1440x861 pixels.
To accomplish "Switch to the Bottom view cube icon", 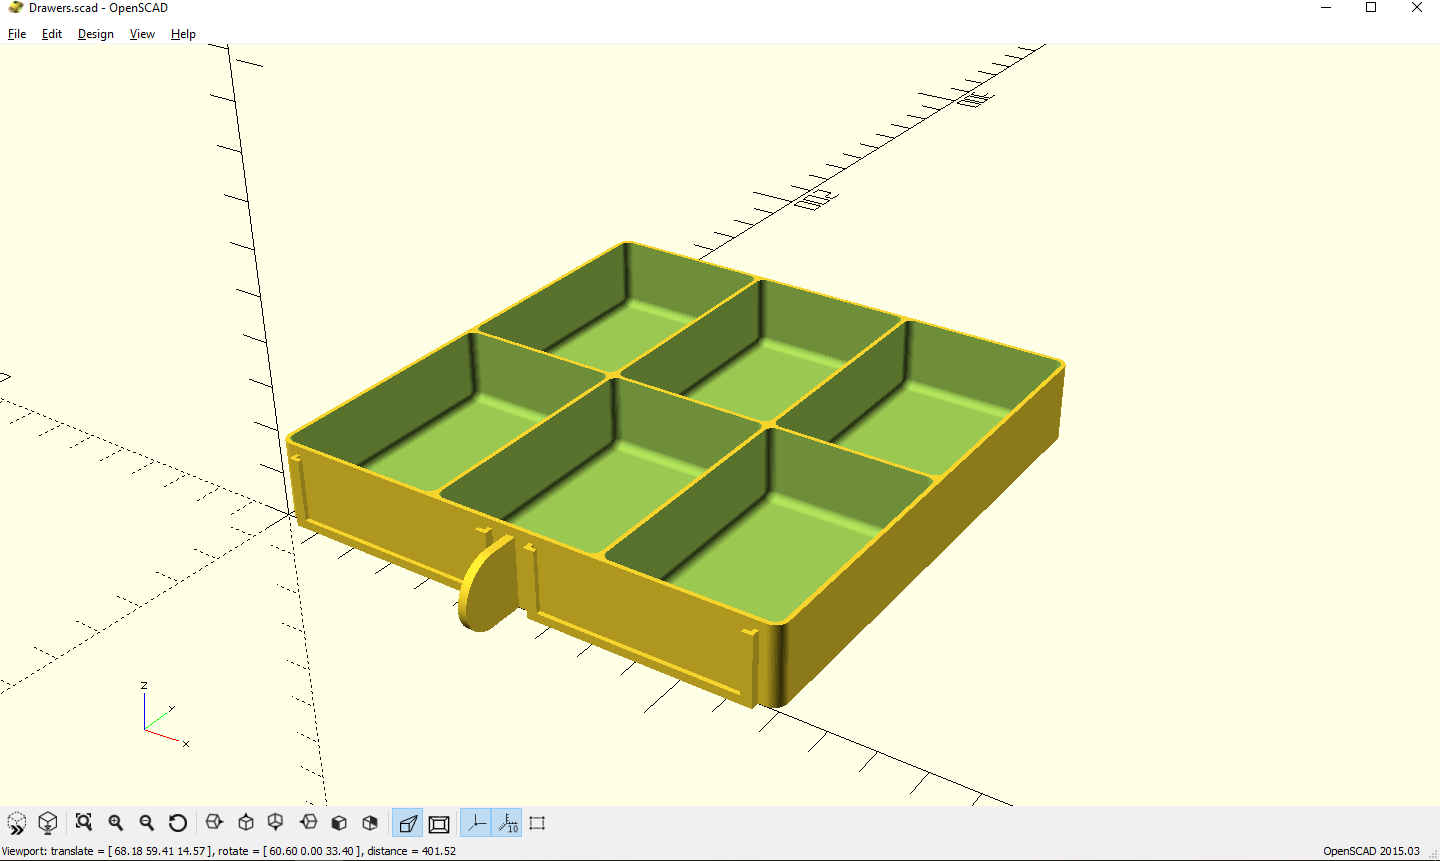I will pyautogui.click(x=276, y=823).
